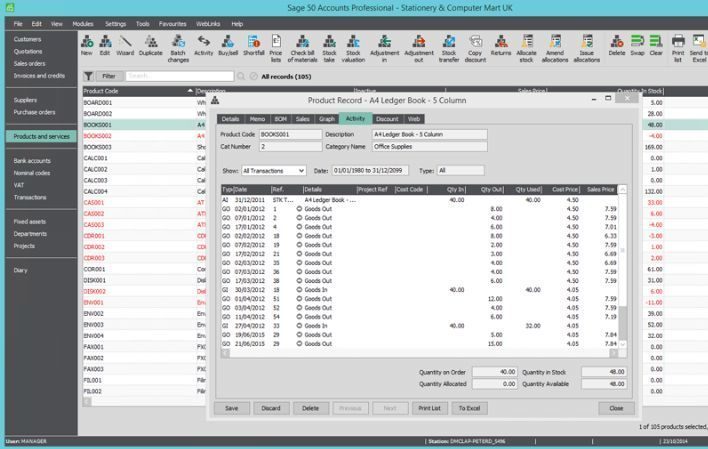Select the Goods Out row dated 02/01/2012
Screen dimensions: 708x449
click(x=419, y=209)
